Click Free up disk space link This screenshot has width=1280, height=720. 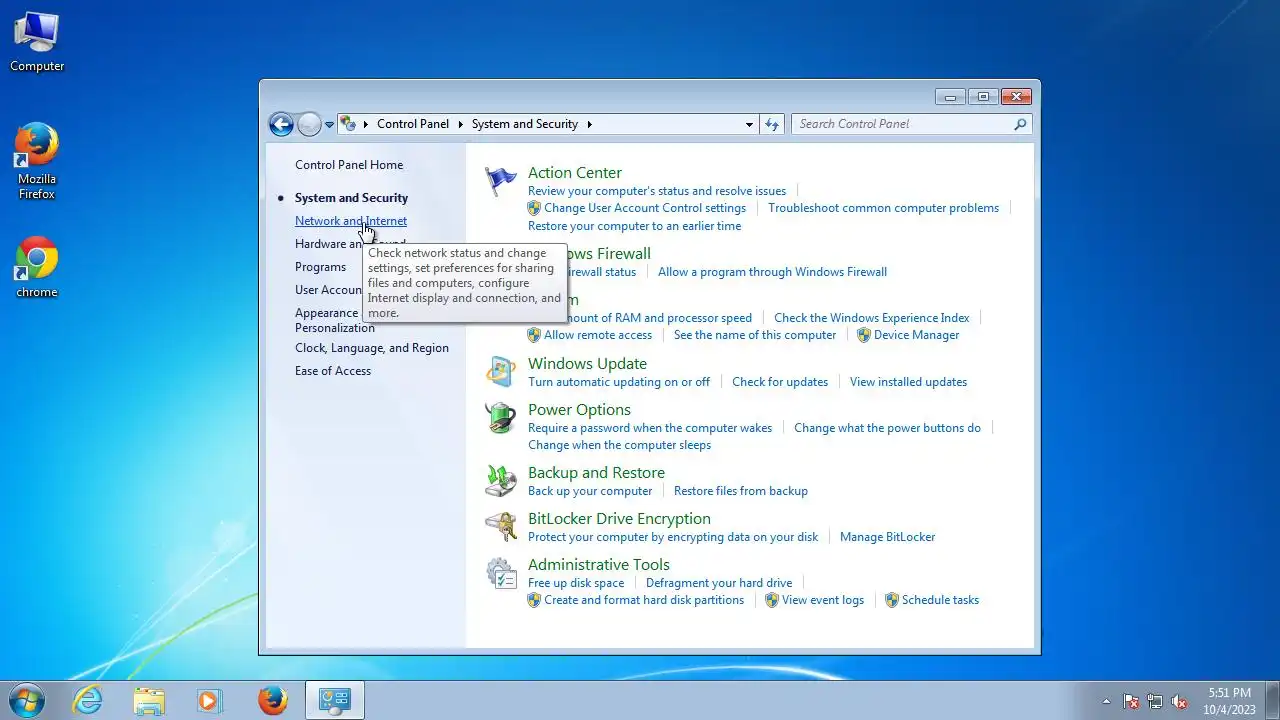pos(576,583)
